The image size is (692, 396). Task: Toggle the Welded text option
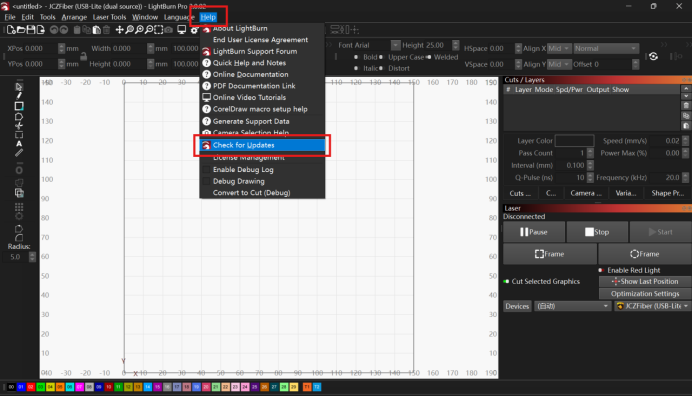(x=428, y=57)
